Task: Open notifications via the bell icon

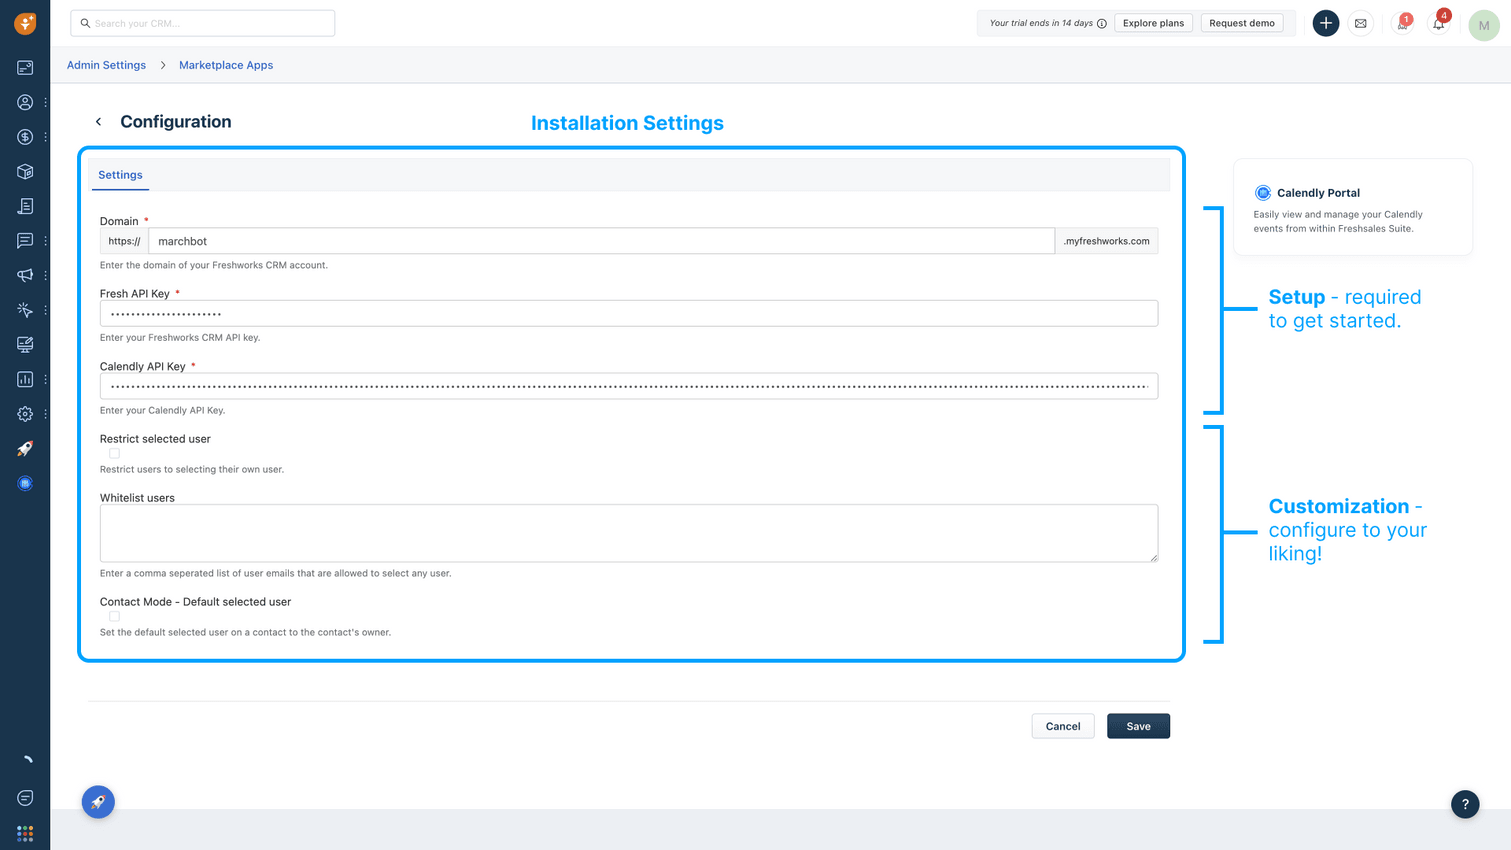Action: (x=1438, y=23)
